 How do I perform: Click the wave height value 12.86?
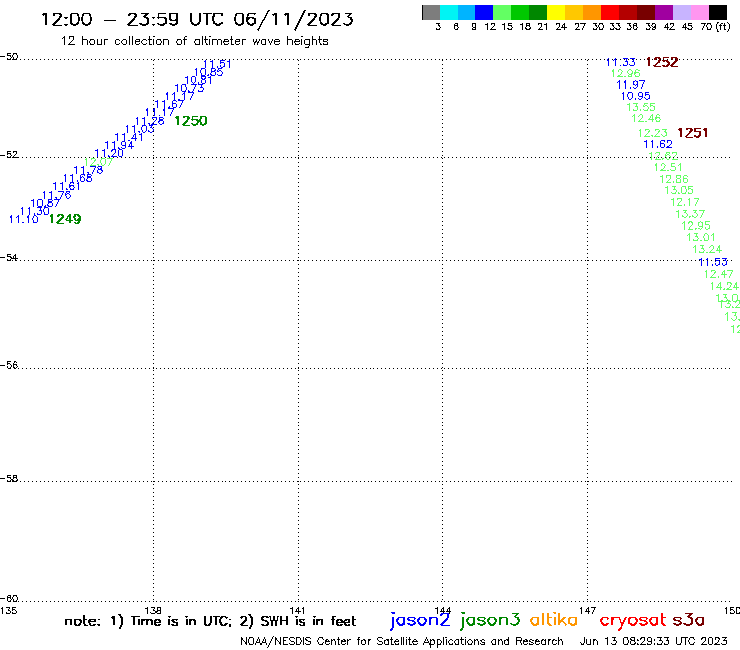[x=674, y=179]
